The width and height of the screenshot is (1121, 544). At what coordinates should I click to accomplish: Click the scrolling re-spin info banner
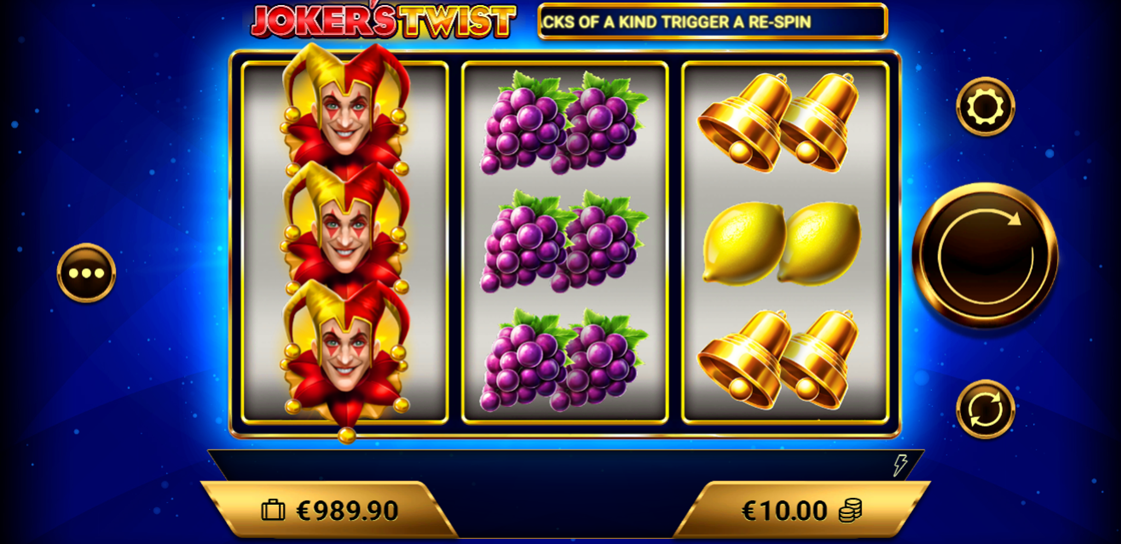click(x=712, y=21)
